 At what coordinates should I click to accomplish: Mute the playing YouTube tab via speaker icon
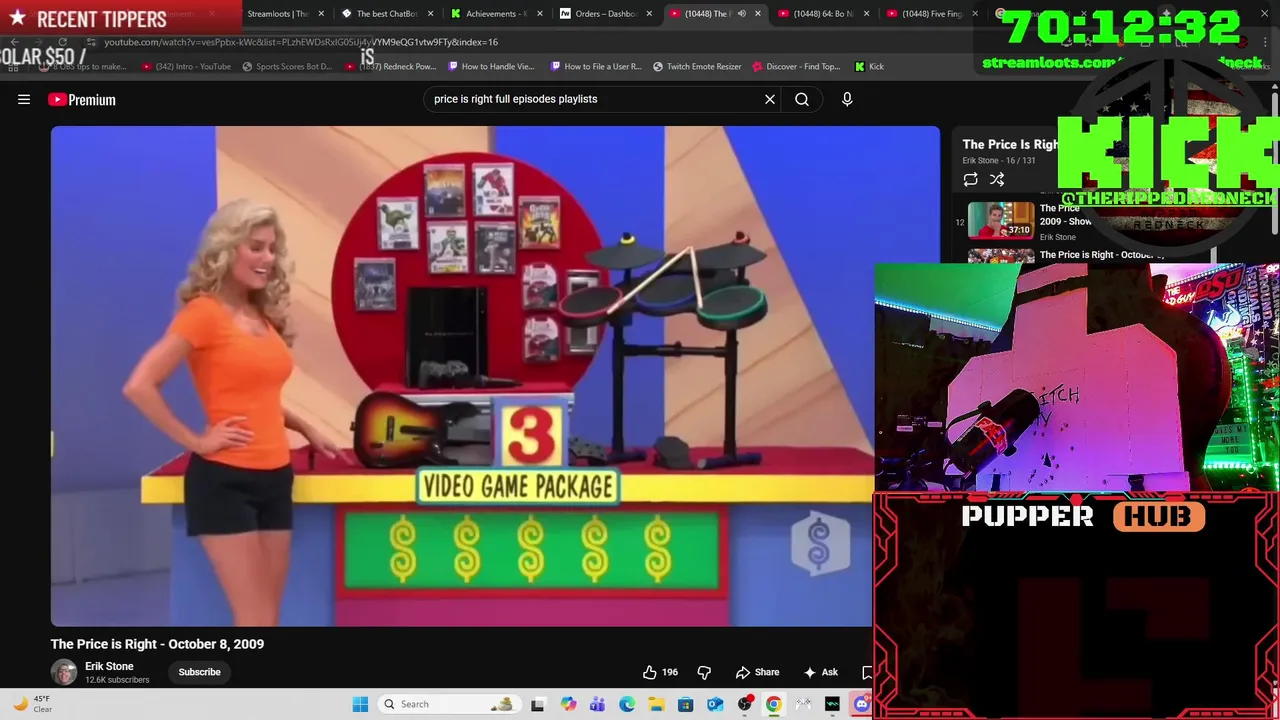click(x=741, y=14)
